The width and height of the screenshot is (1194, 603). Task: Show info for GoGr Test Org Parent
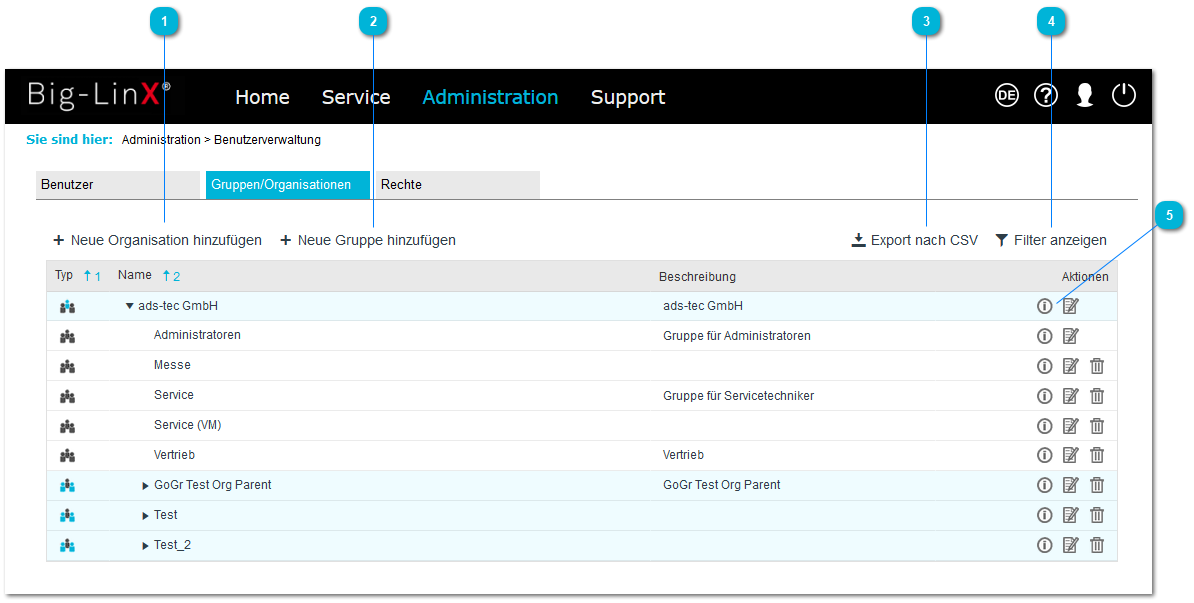[1045, 486]
